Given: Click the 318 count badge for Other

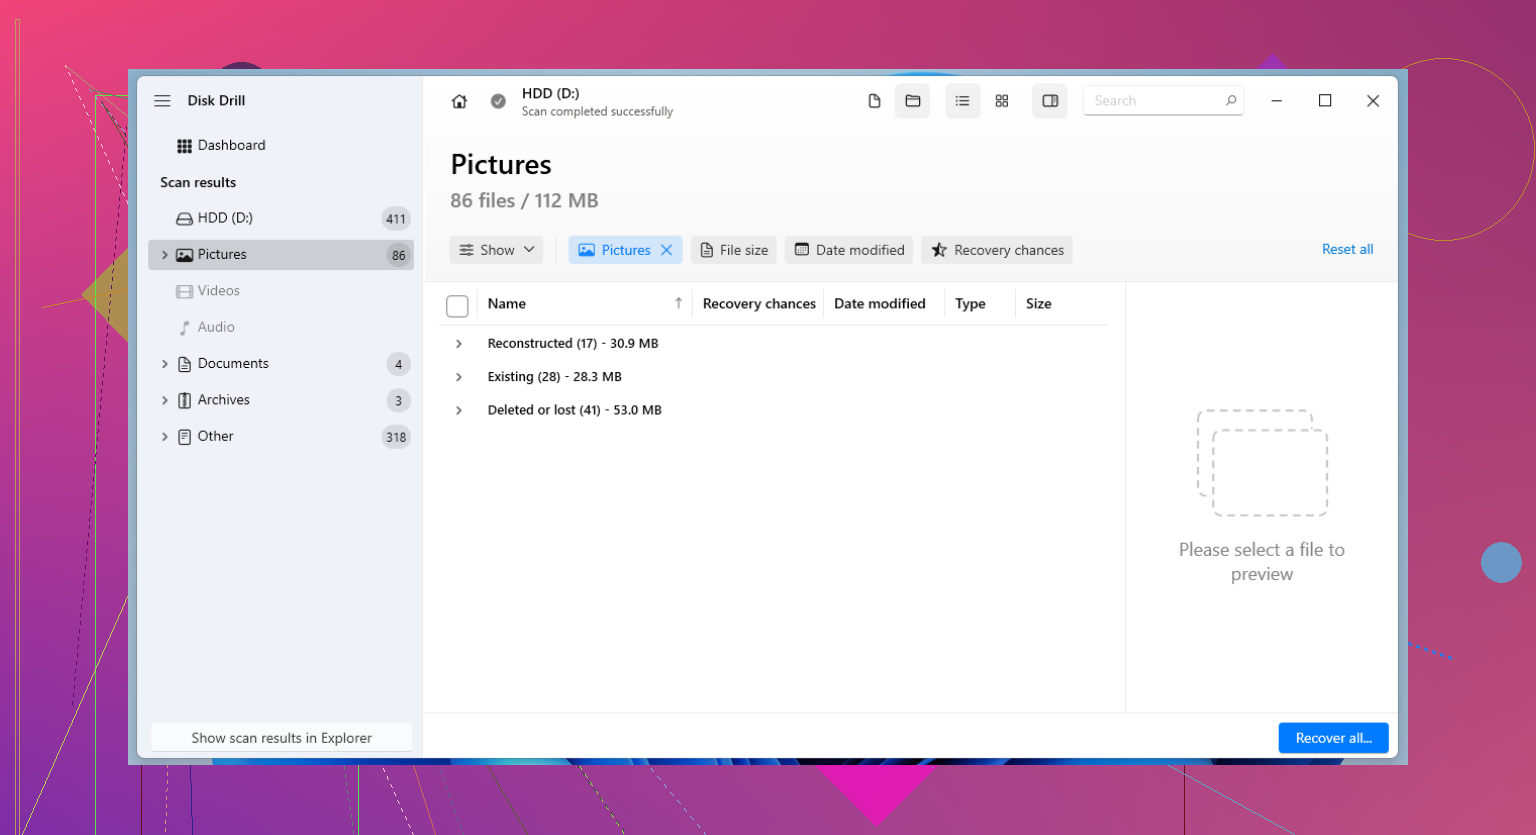Looking at the screenshot, I should (396, 437).
